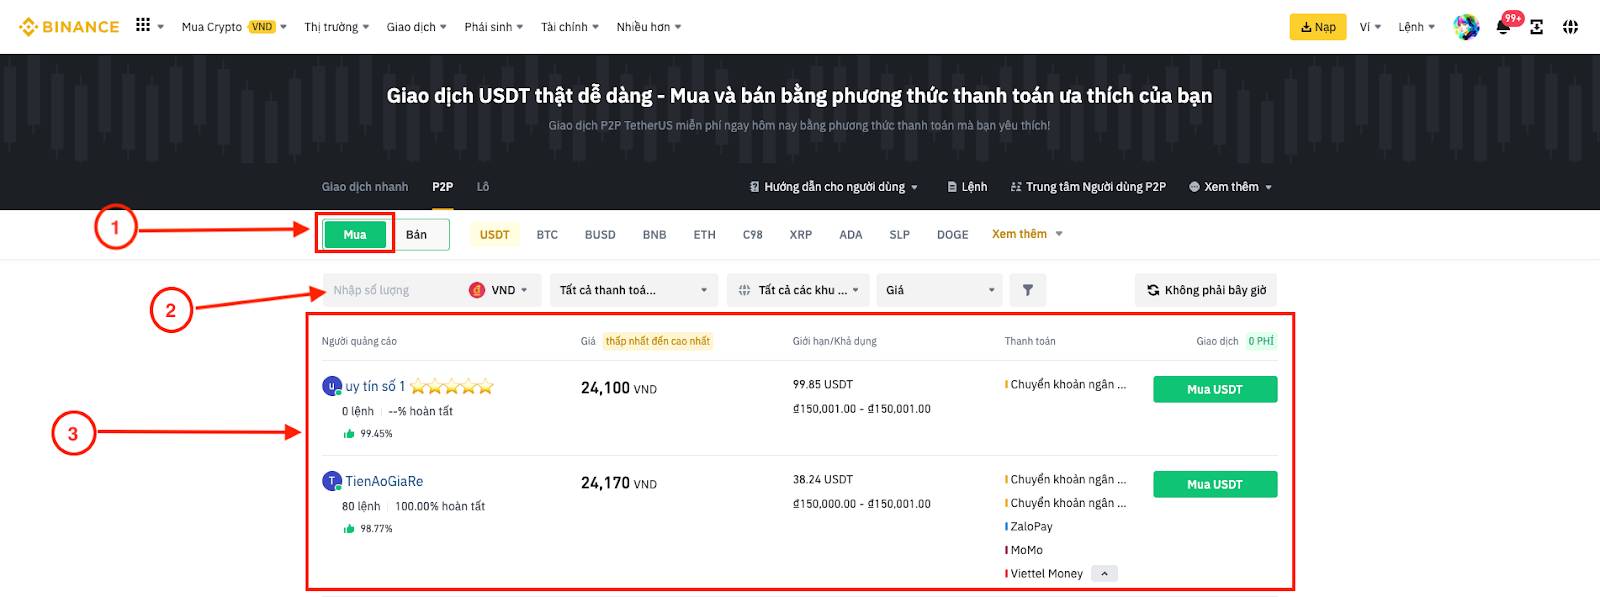This screenshot has height=597, width=1600.
Task: Select ETH coin tab
Action: coord(705,235)
